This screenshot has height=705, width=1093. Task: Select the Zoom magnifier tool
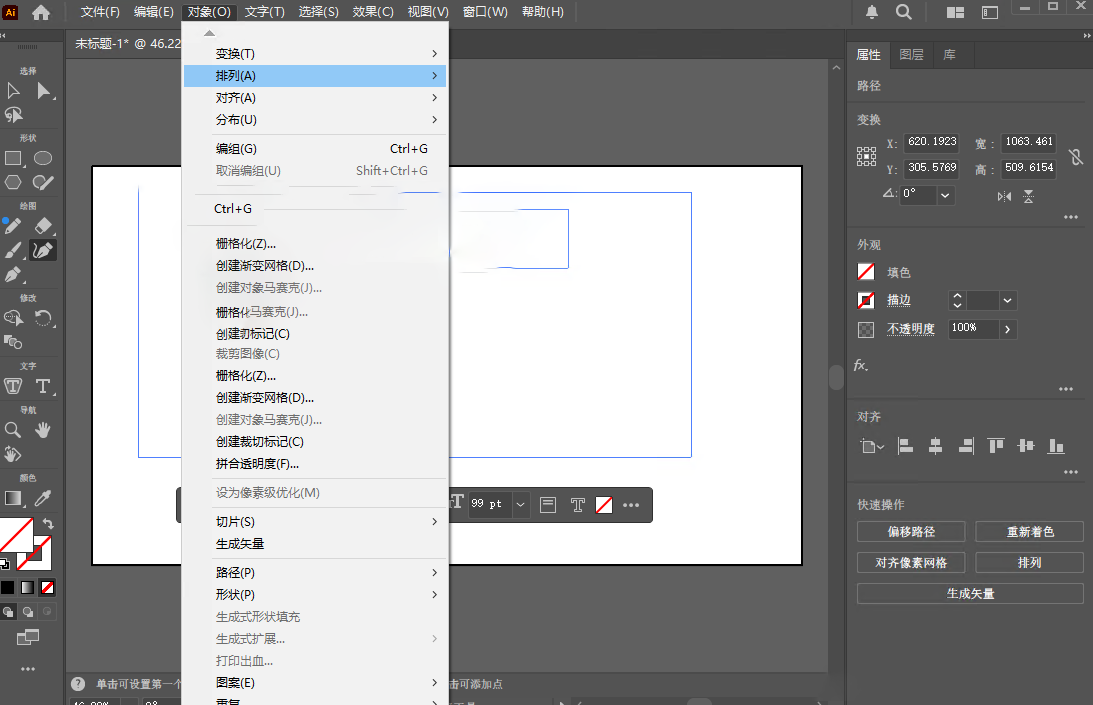click(13, 430)
